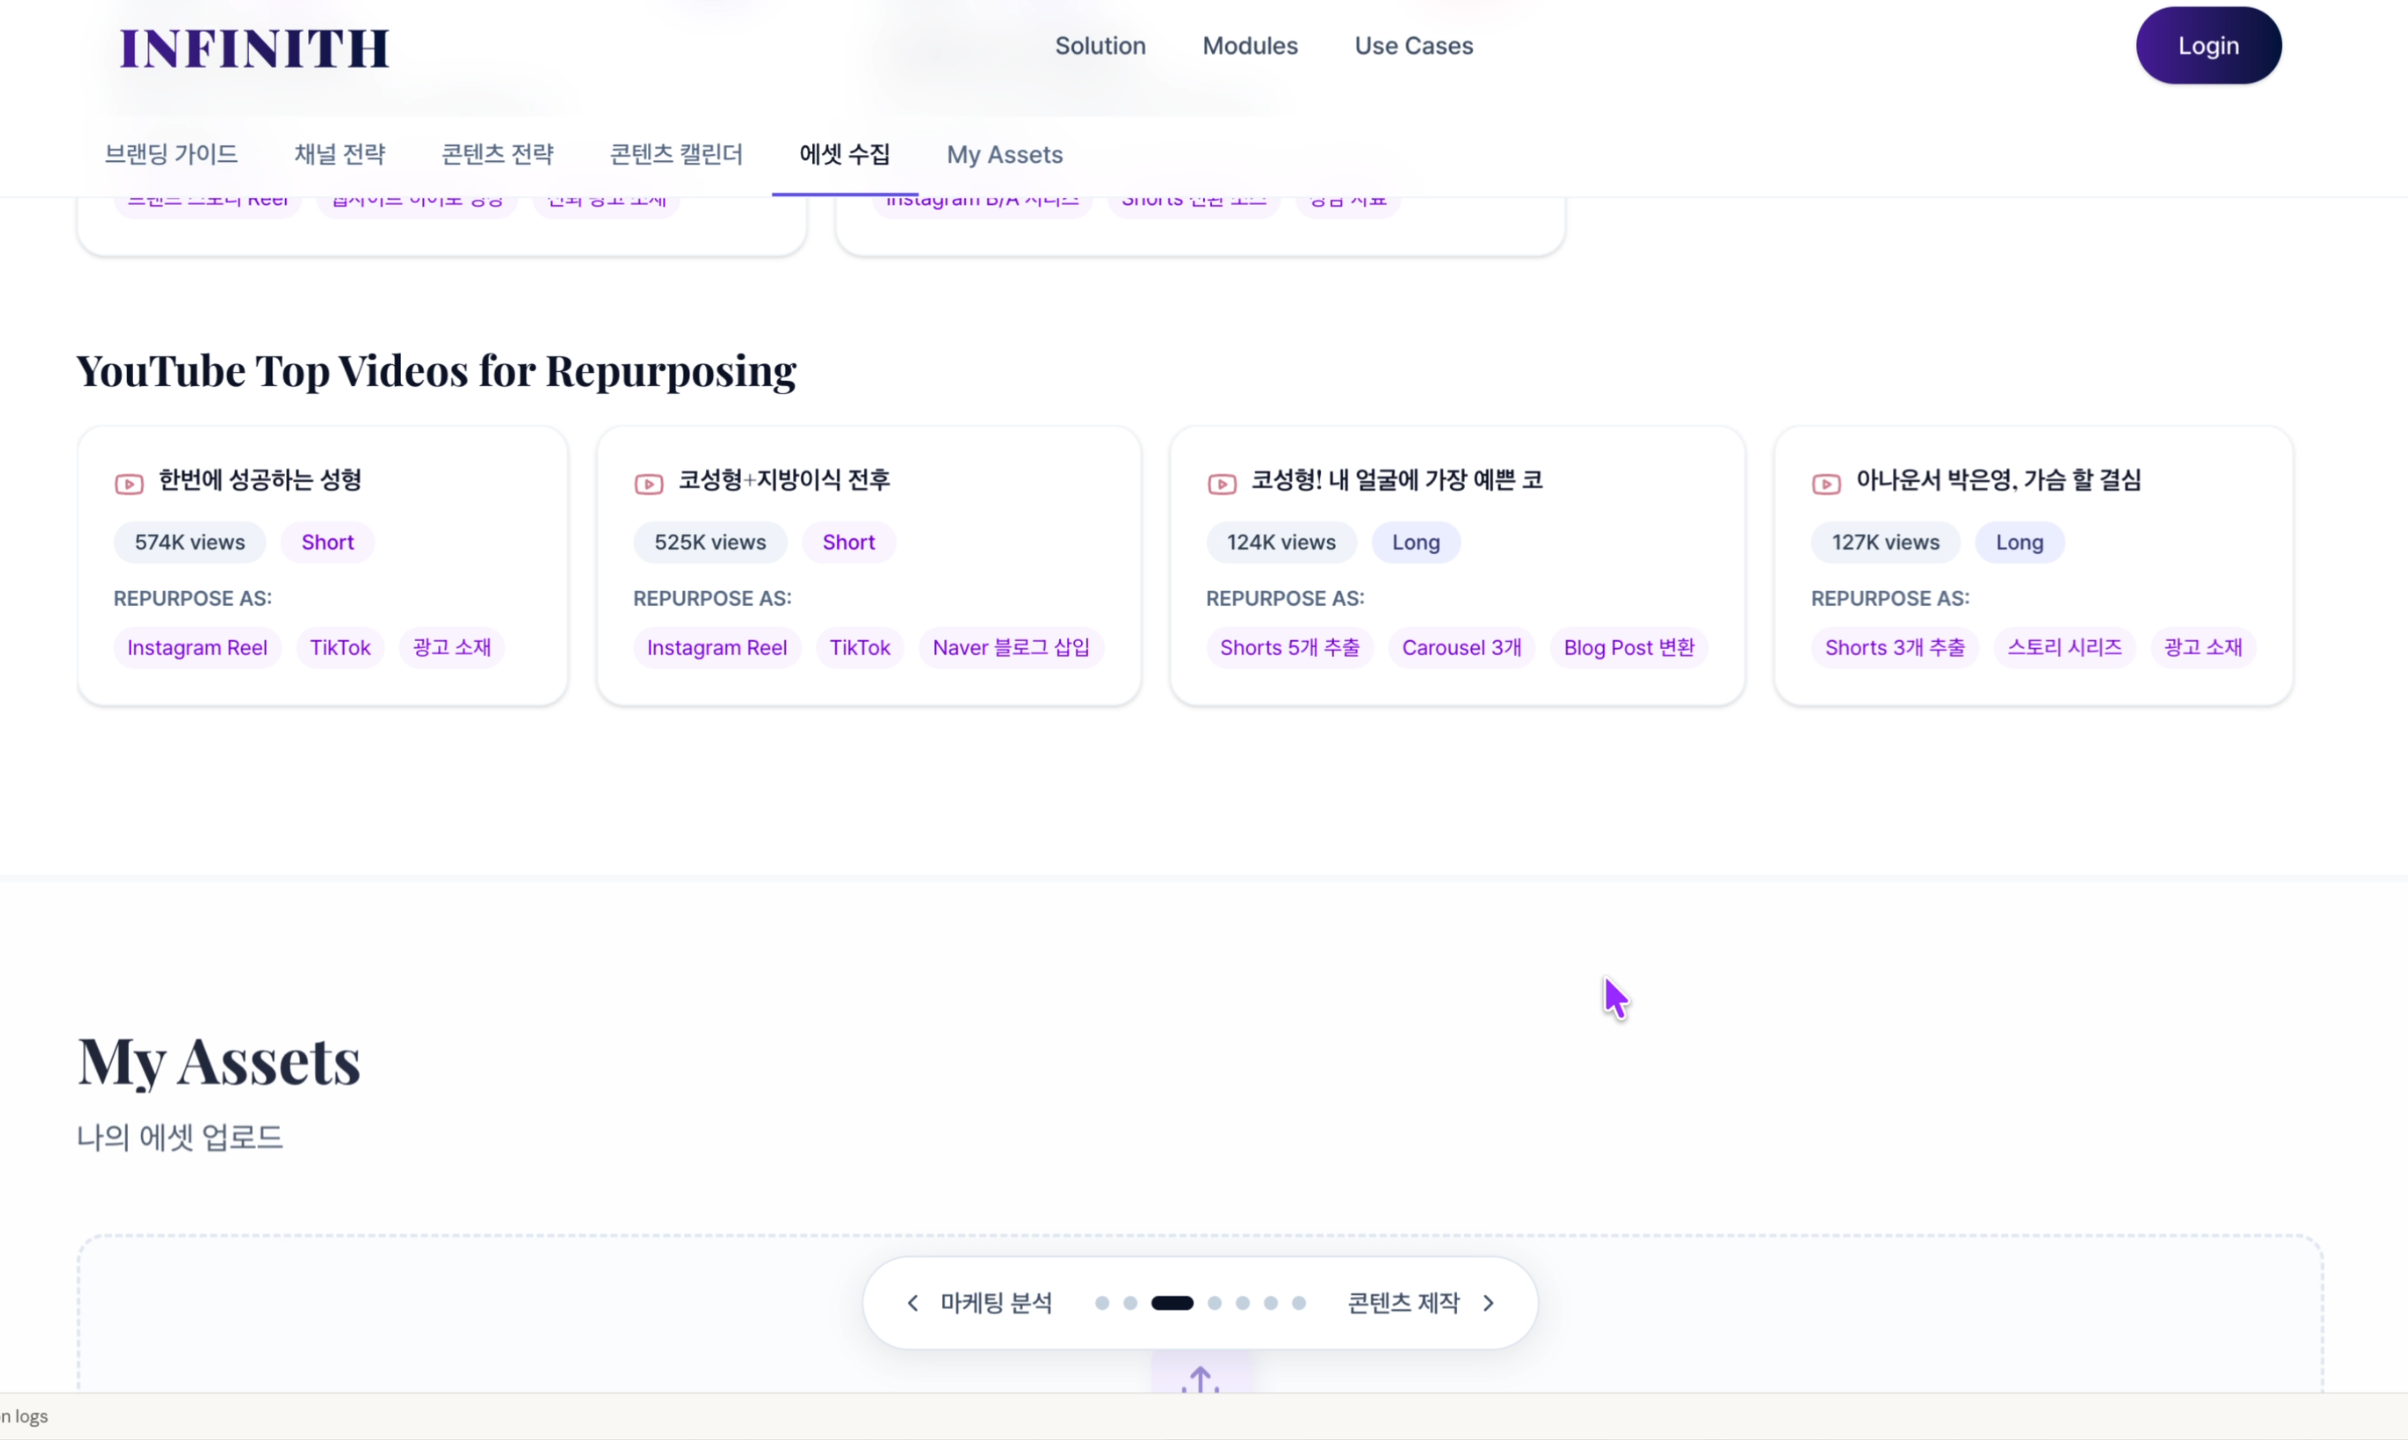Open the Use Cases nav link

[1413, 46]
